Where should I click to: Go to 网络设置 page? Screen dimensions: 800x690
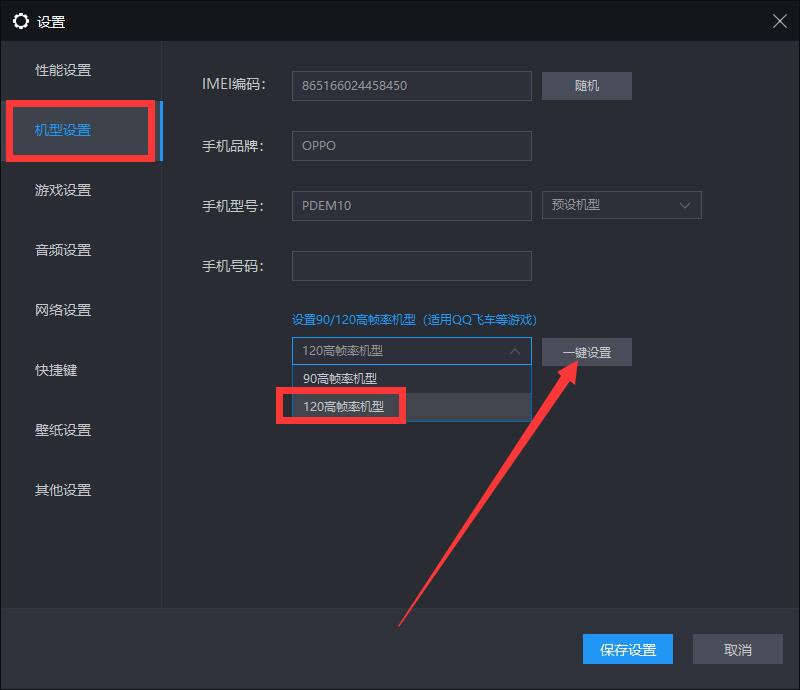[63, 310]
